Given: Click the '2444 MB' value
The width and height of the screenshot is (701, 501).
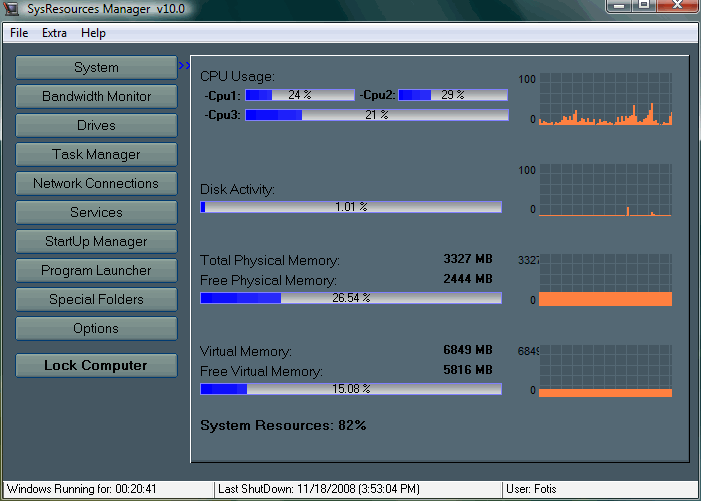Looking at the screenshot, I should [468, 279].
